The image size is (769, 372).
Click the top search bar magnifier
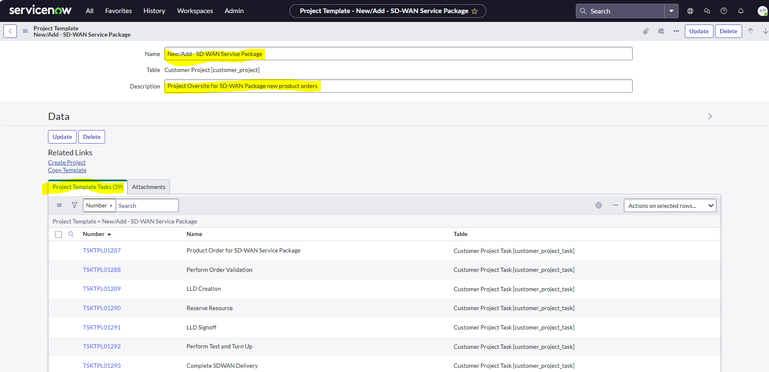click(583, 11)
